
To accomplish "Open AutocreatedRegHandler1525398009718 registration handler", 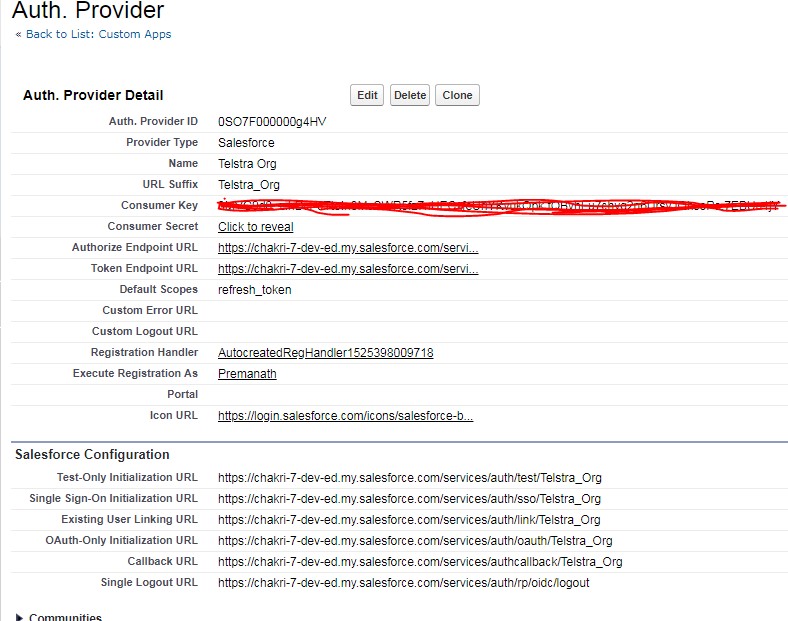I will pos(326,353).
